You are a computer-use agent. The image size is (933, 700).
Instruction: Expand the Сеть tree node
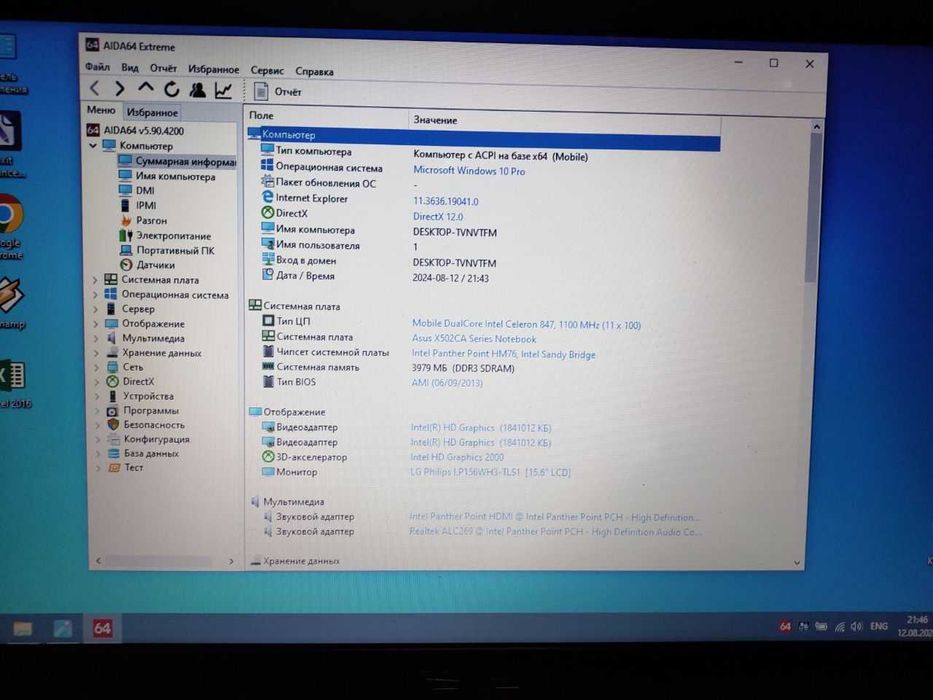(97, 367)
